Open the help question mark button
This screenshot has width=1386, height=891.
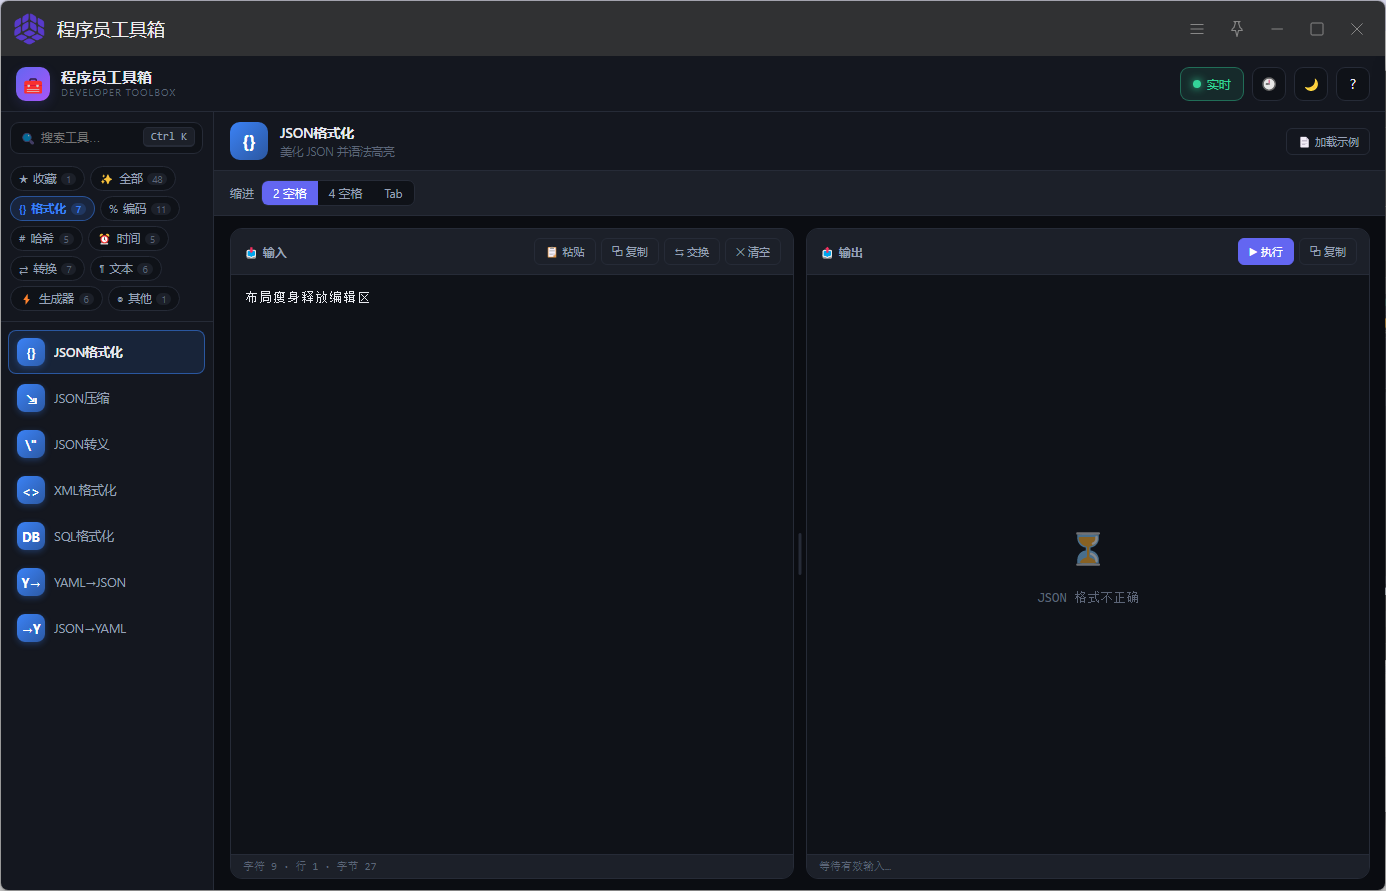(x=1353, y=84)
